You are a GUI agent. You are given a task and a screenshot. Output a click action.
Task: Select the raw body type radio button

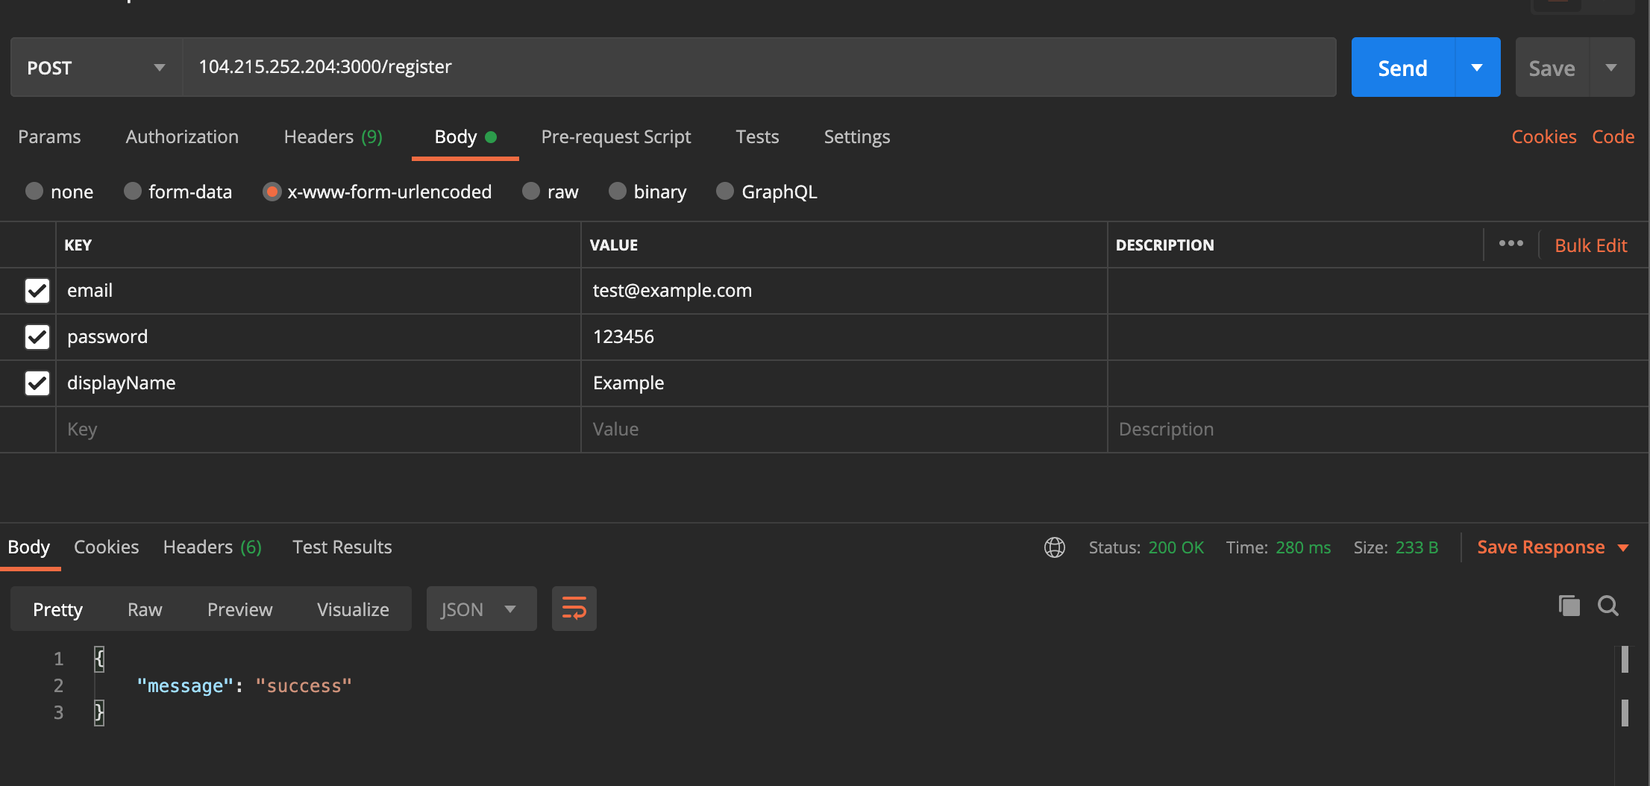[x=531, y=191]
